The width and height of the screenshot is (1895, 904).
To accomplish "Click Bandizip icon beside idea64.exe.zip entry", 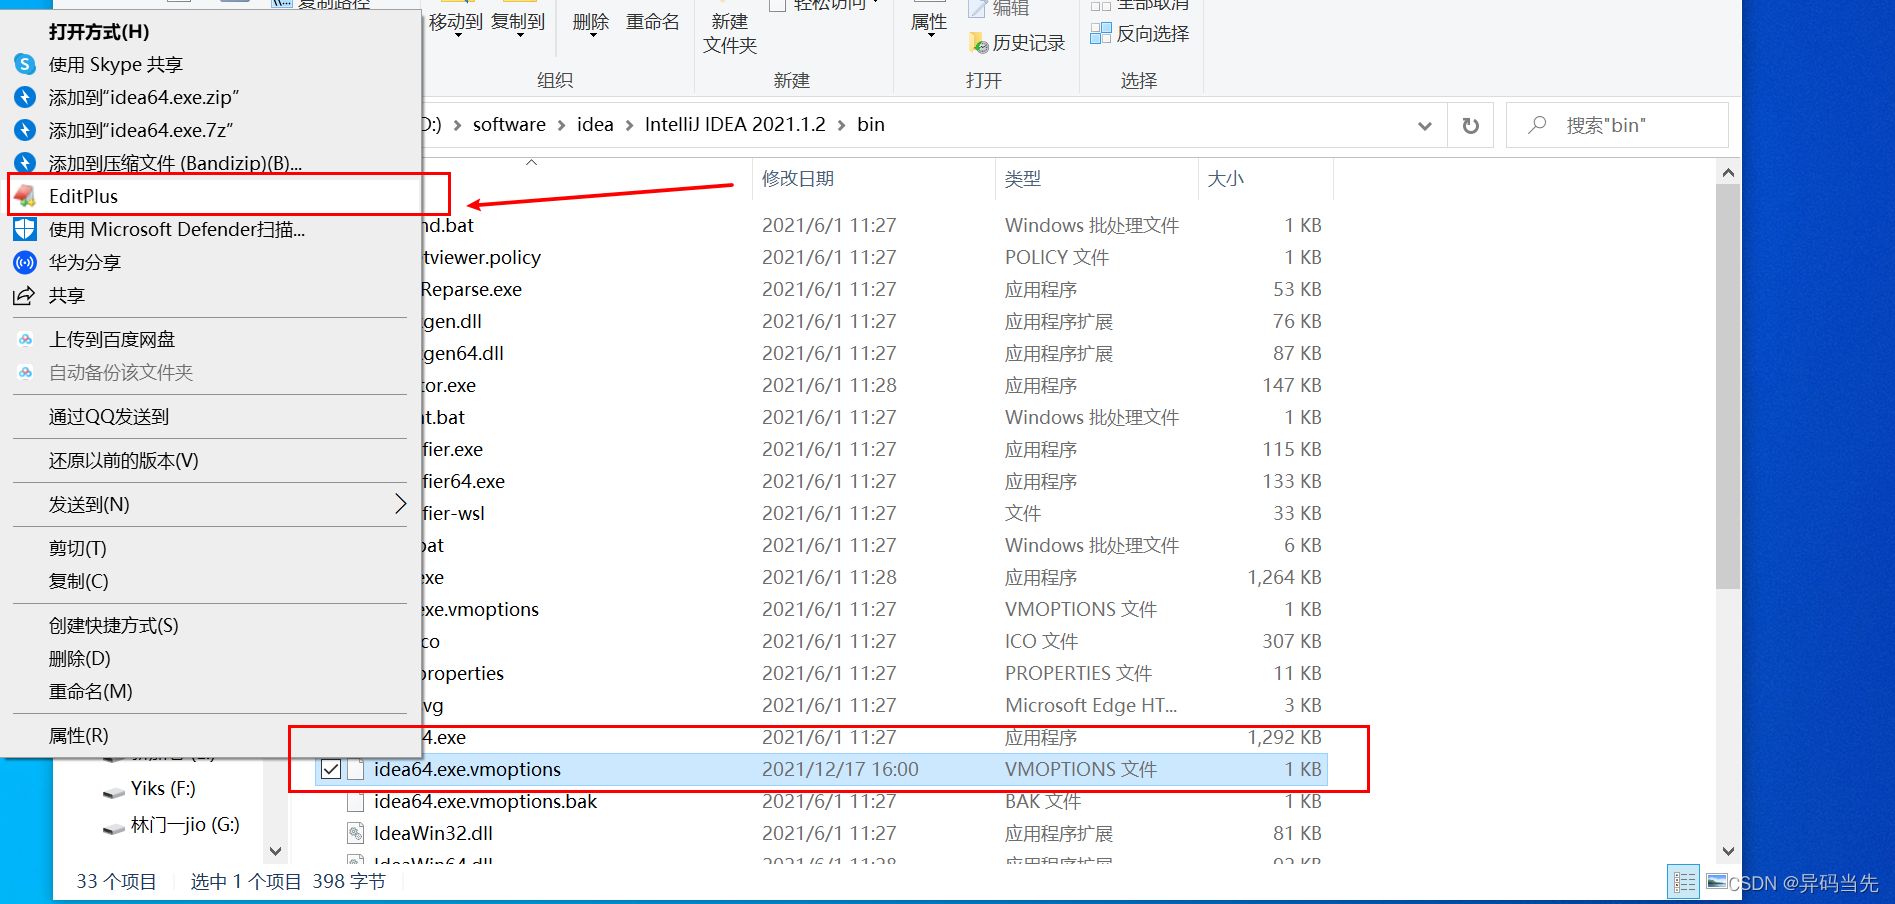I will point(25,97).
